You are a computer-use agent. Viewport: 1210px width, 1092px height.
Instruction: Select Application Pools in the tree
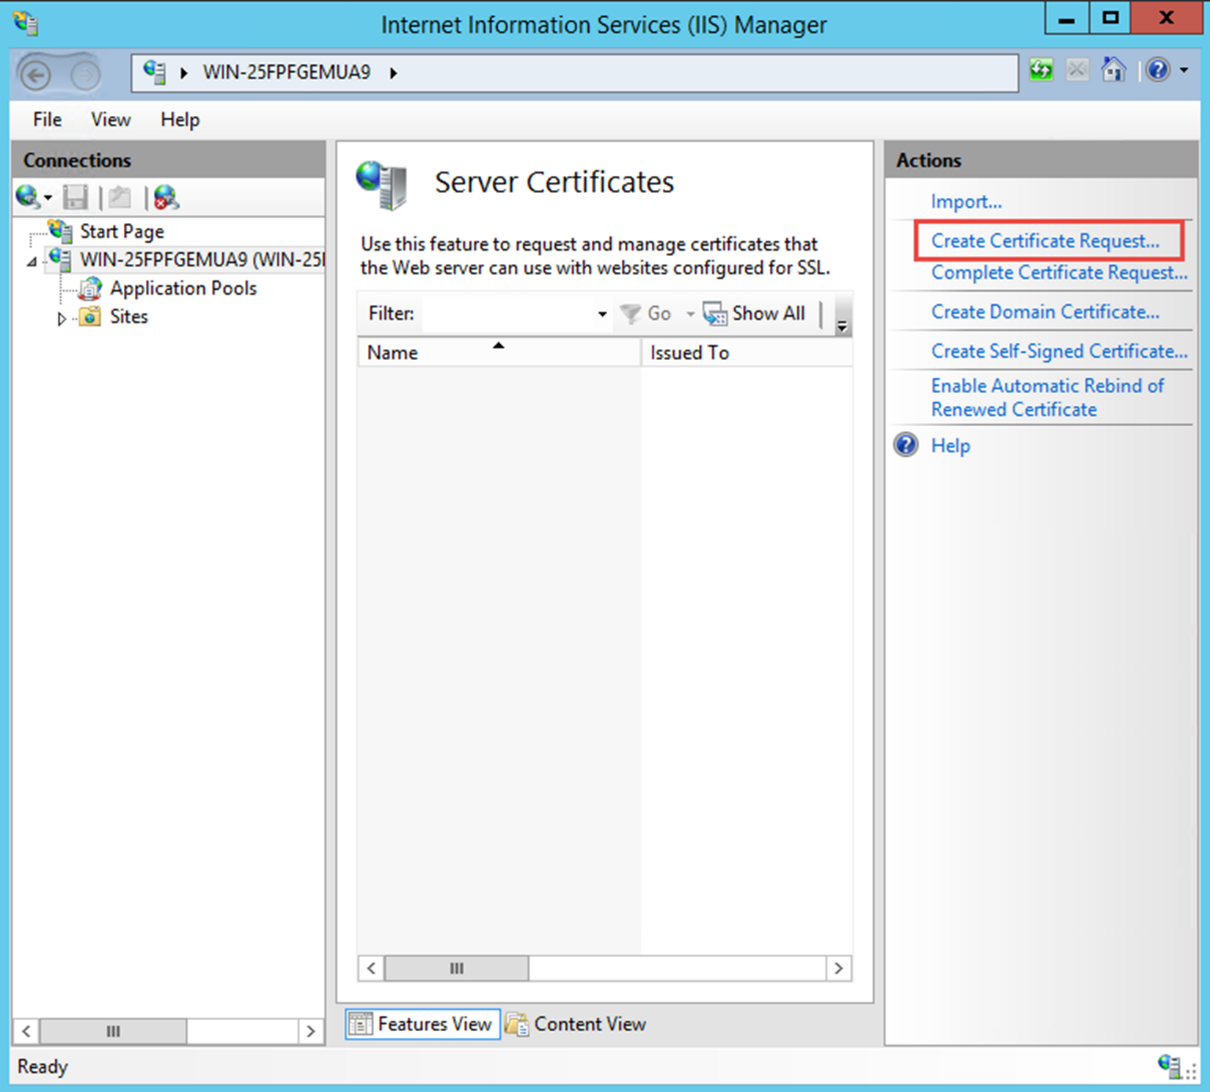point(183,288)
